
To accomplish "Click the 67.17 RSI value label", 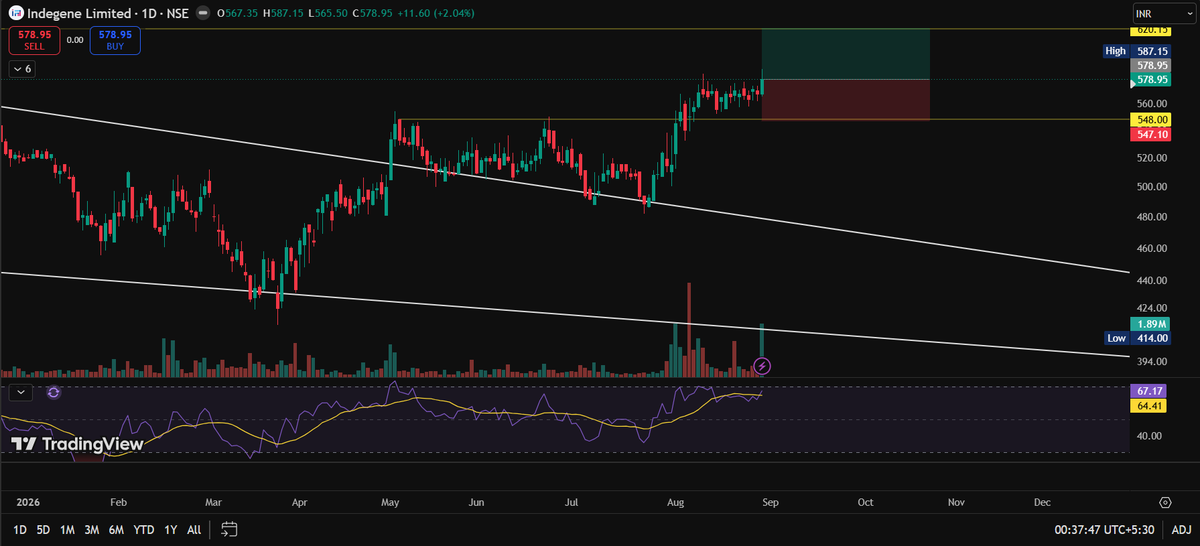I will 1150,393.
